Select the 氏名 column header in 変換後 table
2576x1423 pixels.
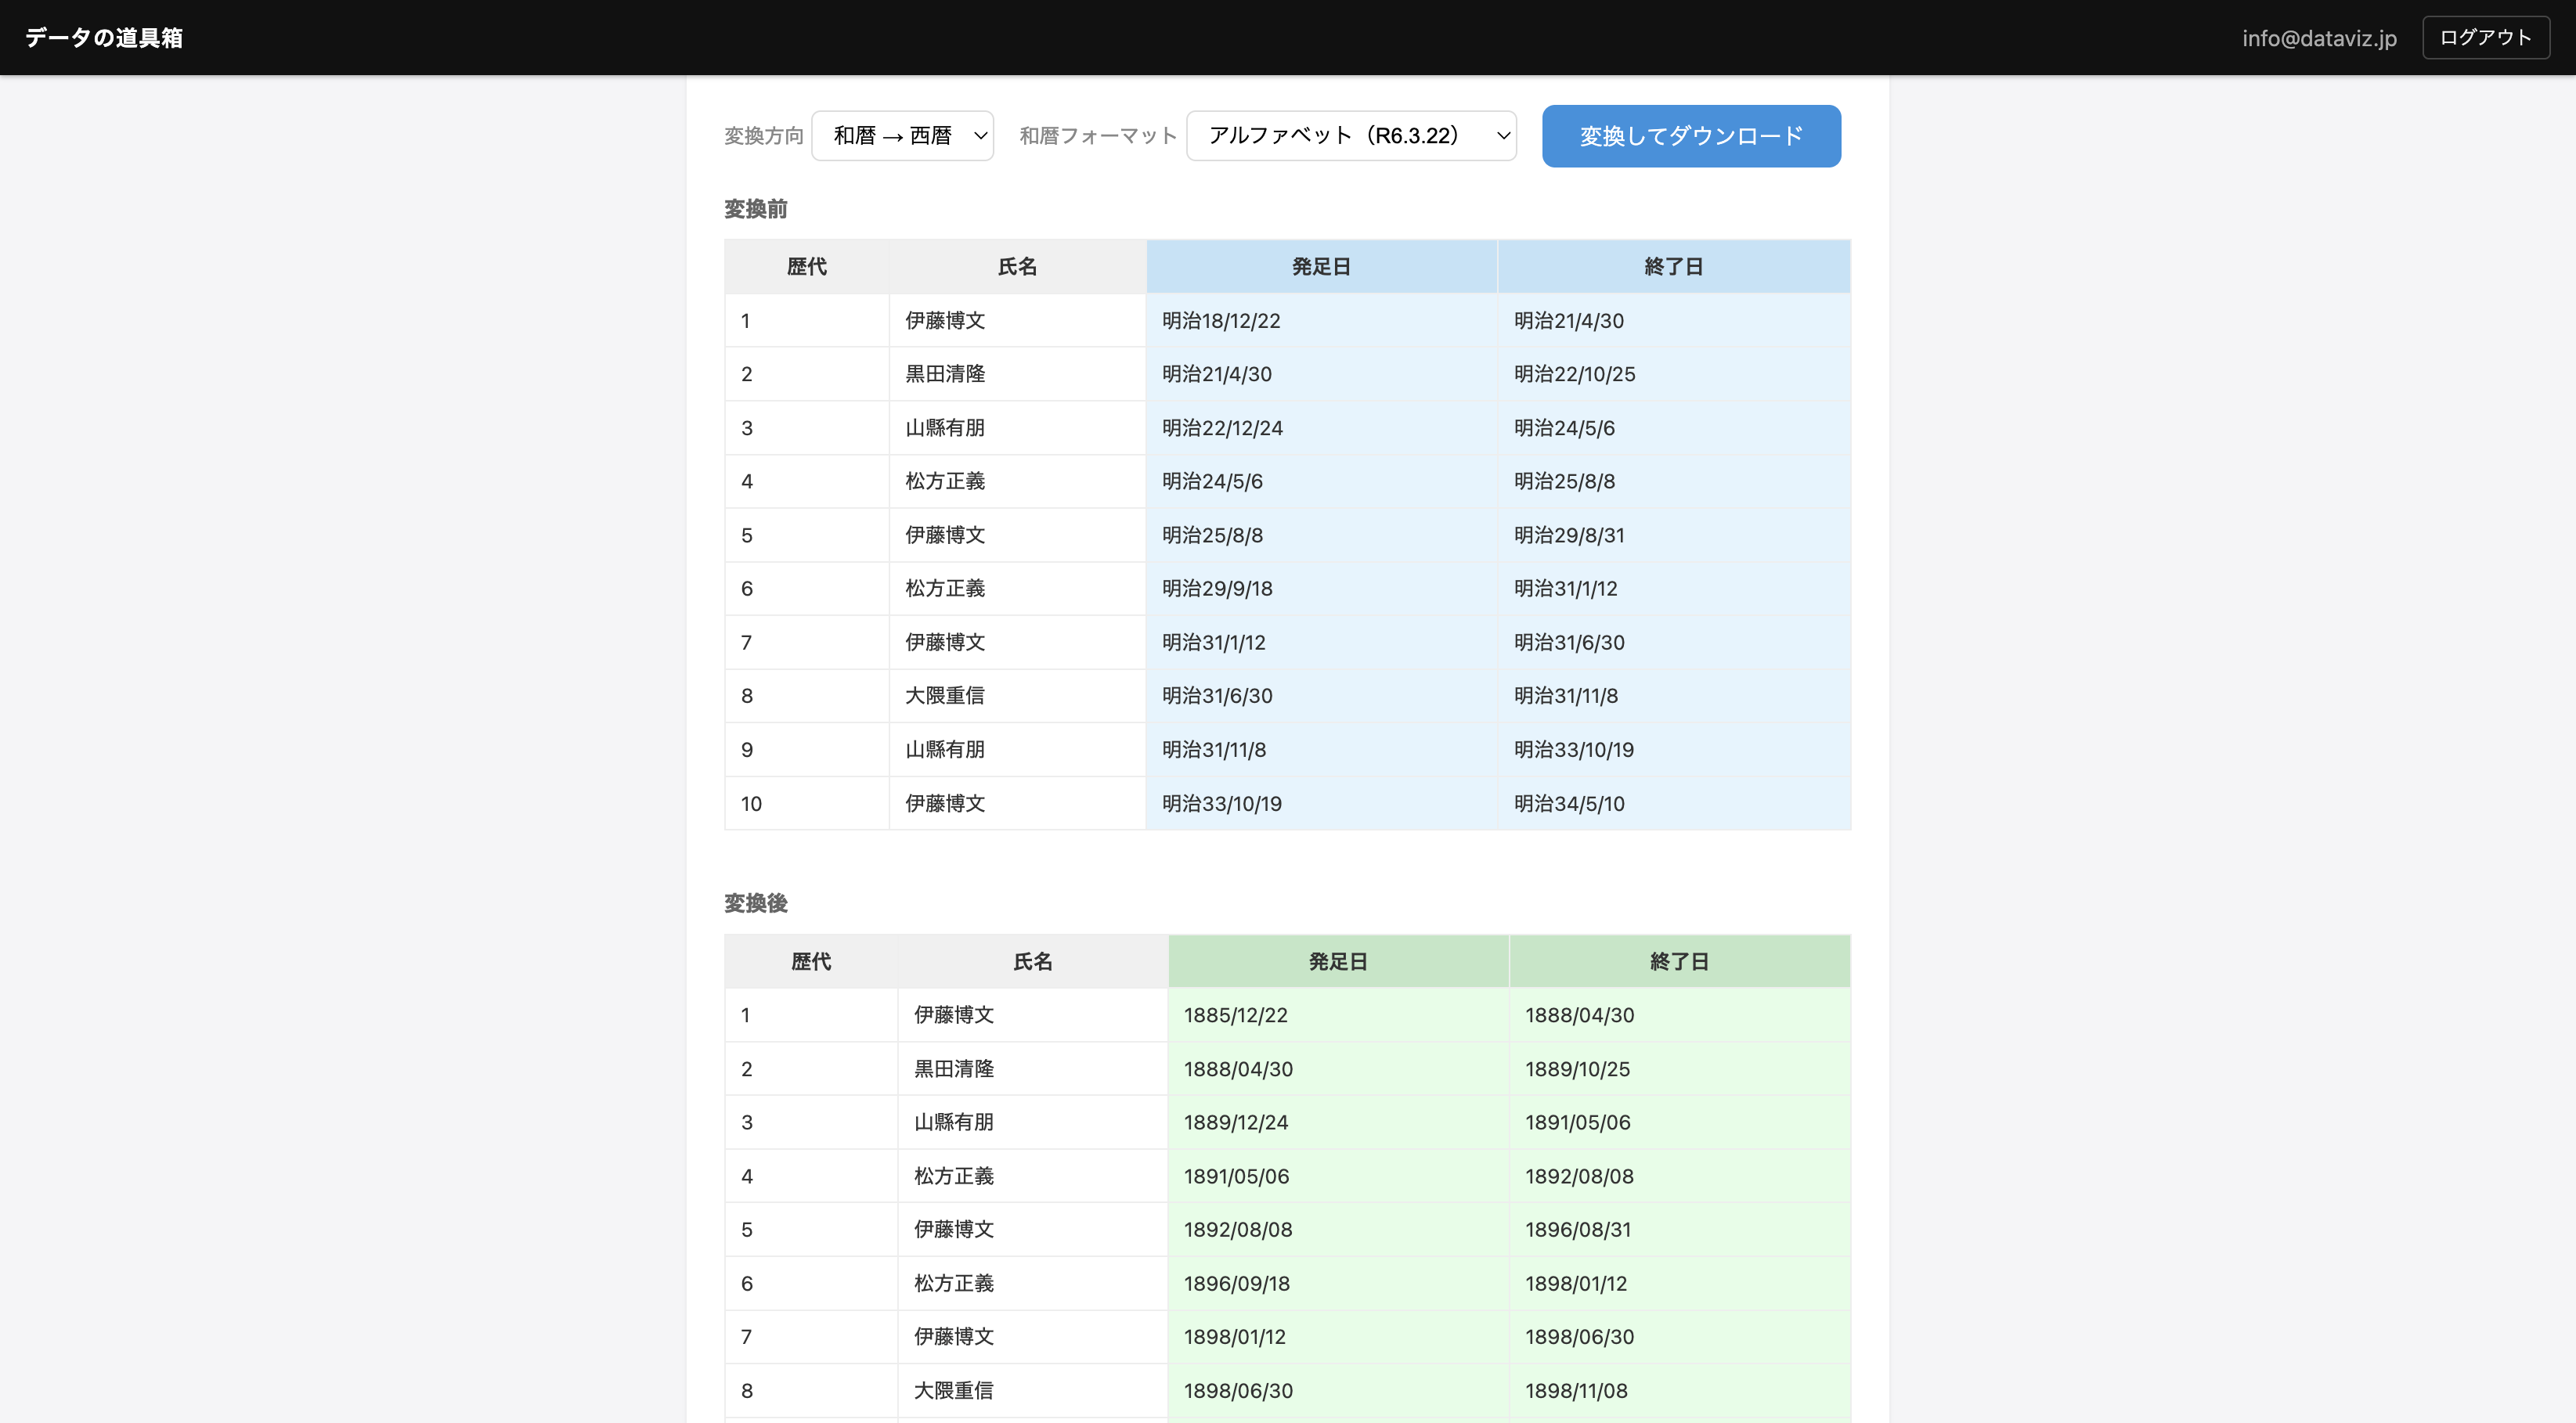[1032, 961]
